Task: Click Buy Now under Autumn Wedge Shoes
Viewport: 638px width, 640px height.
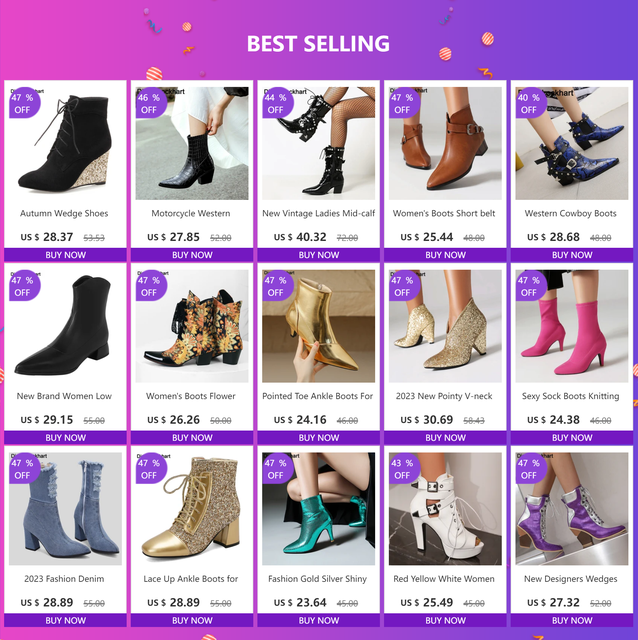Action: coord(65,255)
